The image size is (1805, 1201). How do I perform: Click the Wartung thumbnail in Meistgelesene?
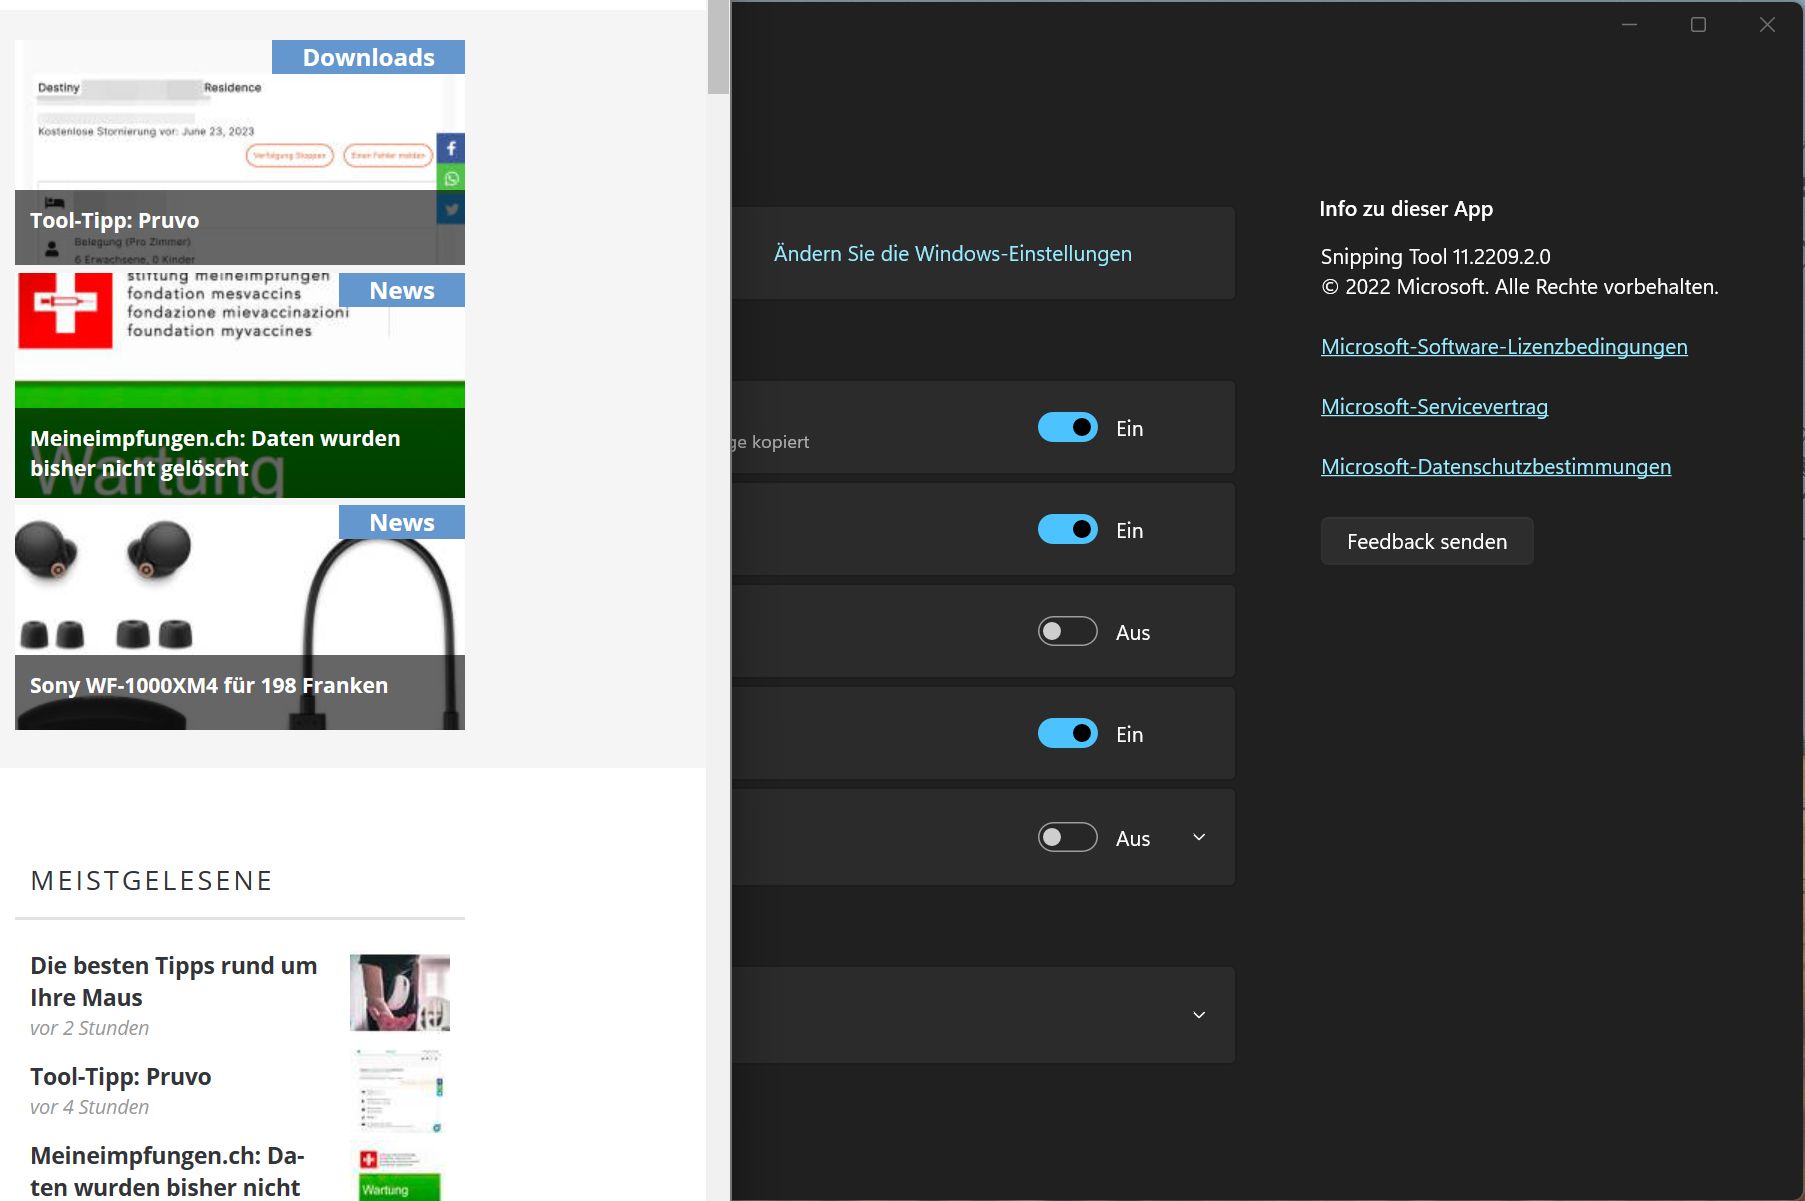pos(400,1175)
